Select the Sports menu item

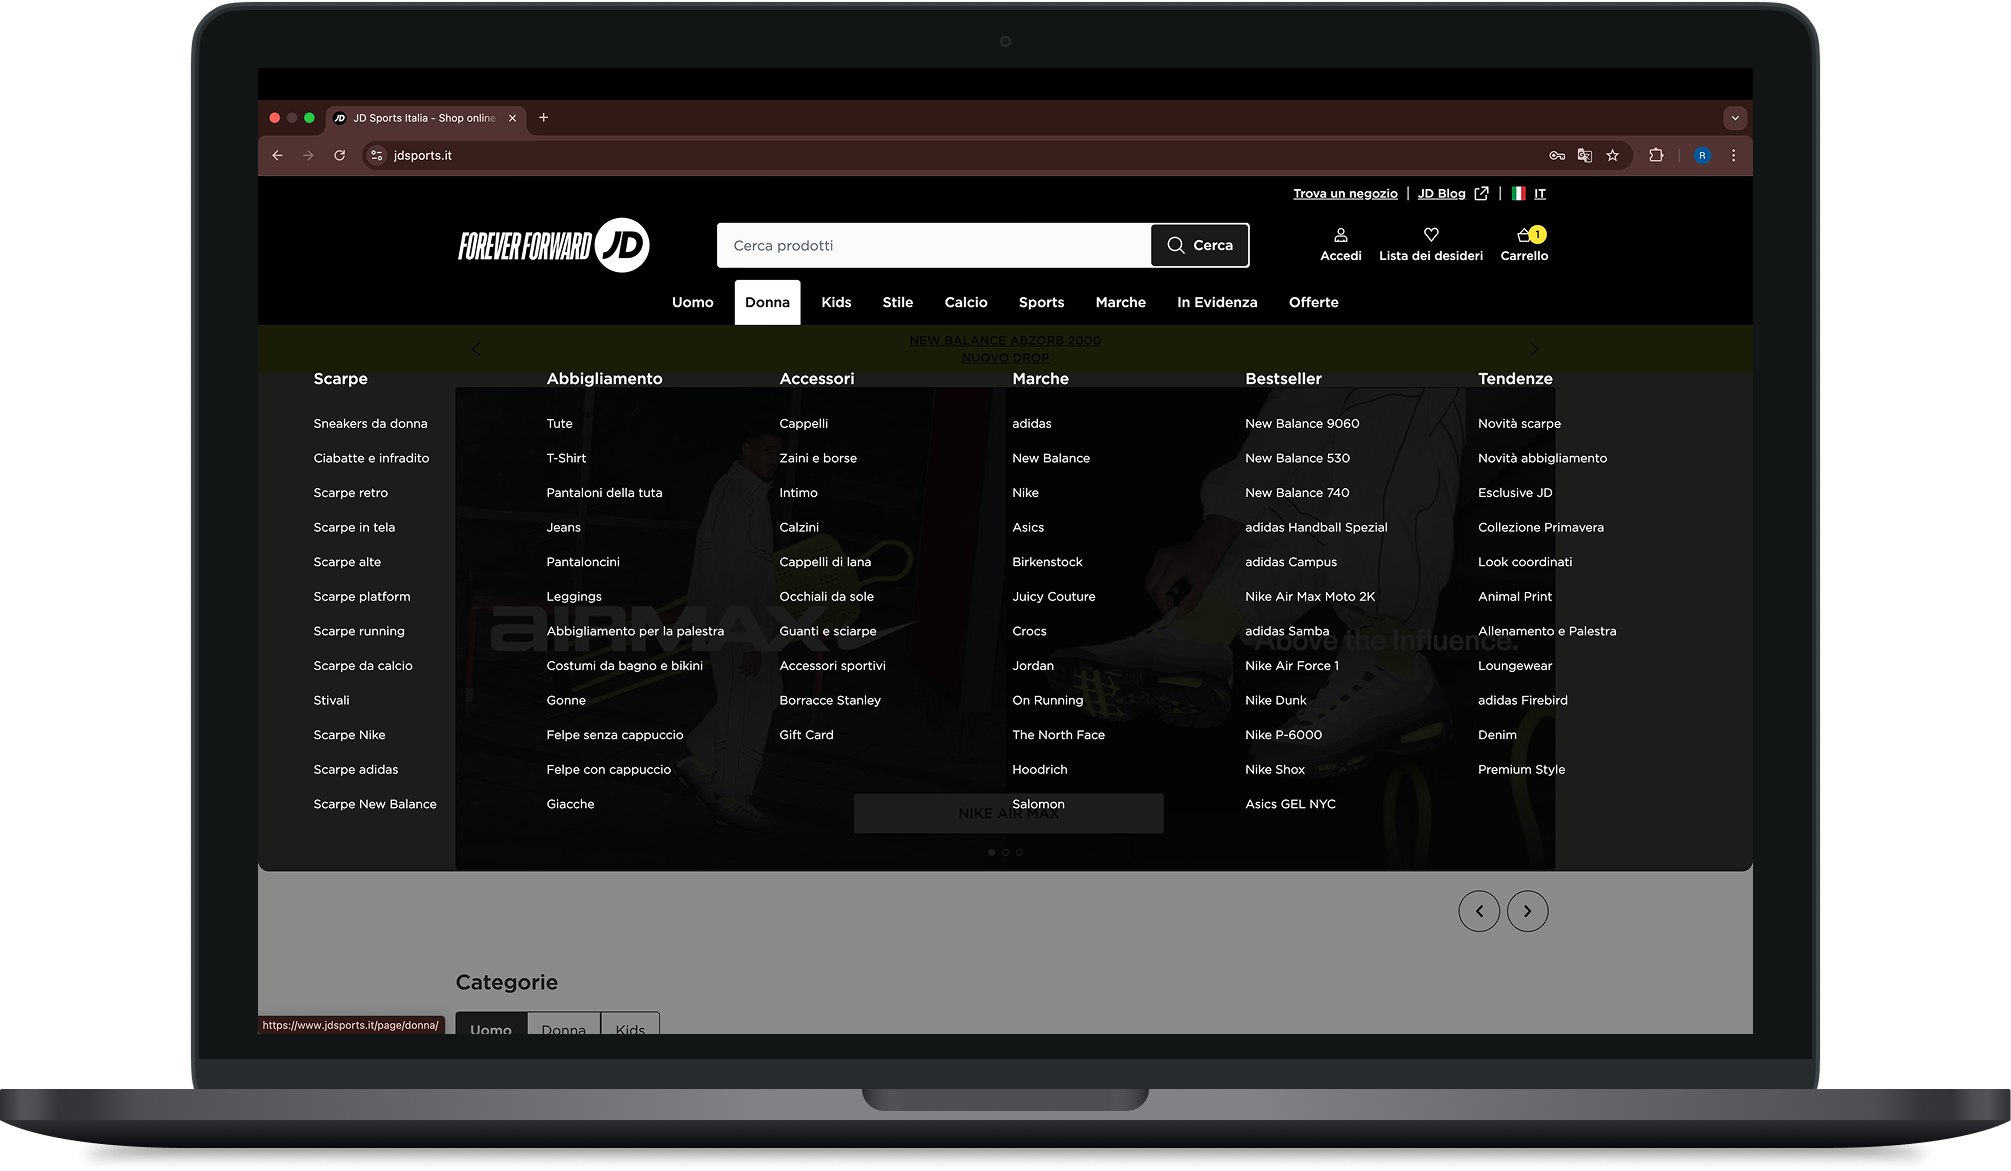tap(1040, 302)
